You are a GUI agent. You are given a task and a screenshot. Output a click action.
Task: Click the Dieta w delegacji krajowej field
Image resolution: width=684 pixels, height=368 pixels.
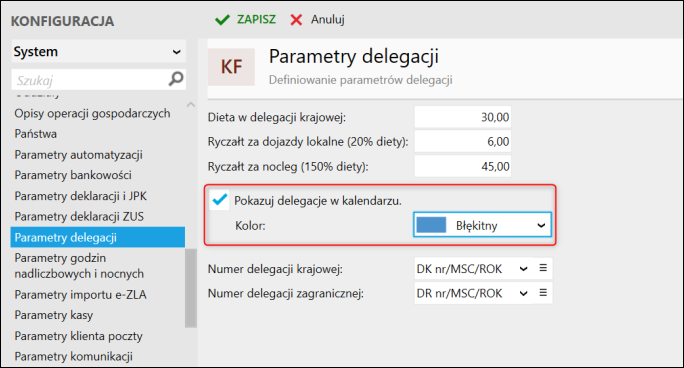(x=462, y=117)
